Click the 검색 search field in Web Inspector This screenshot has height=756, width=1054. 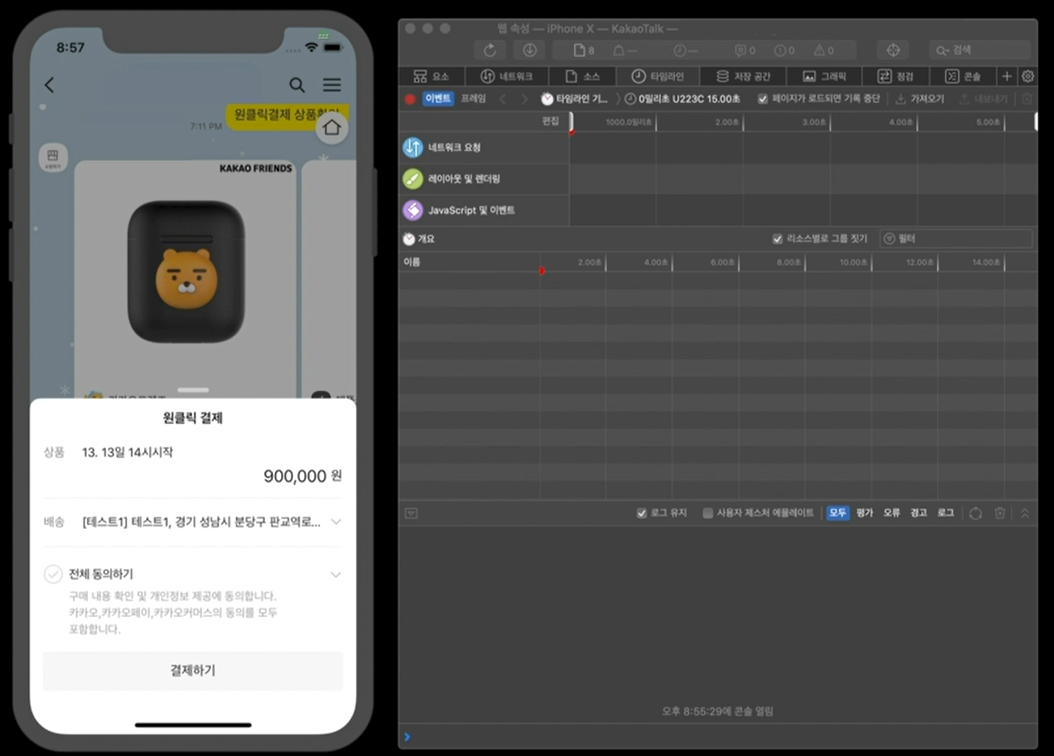980,50
